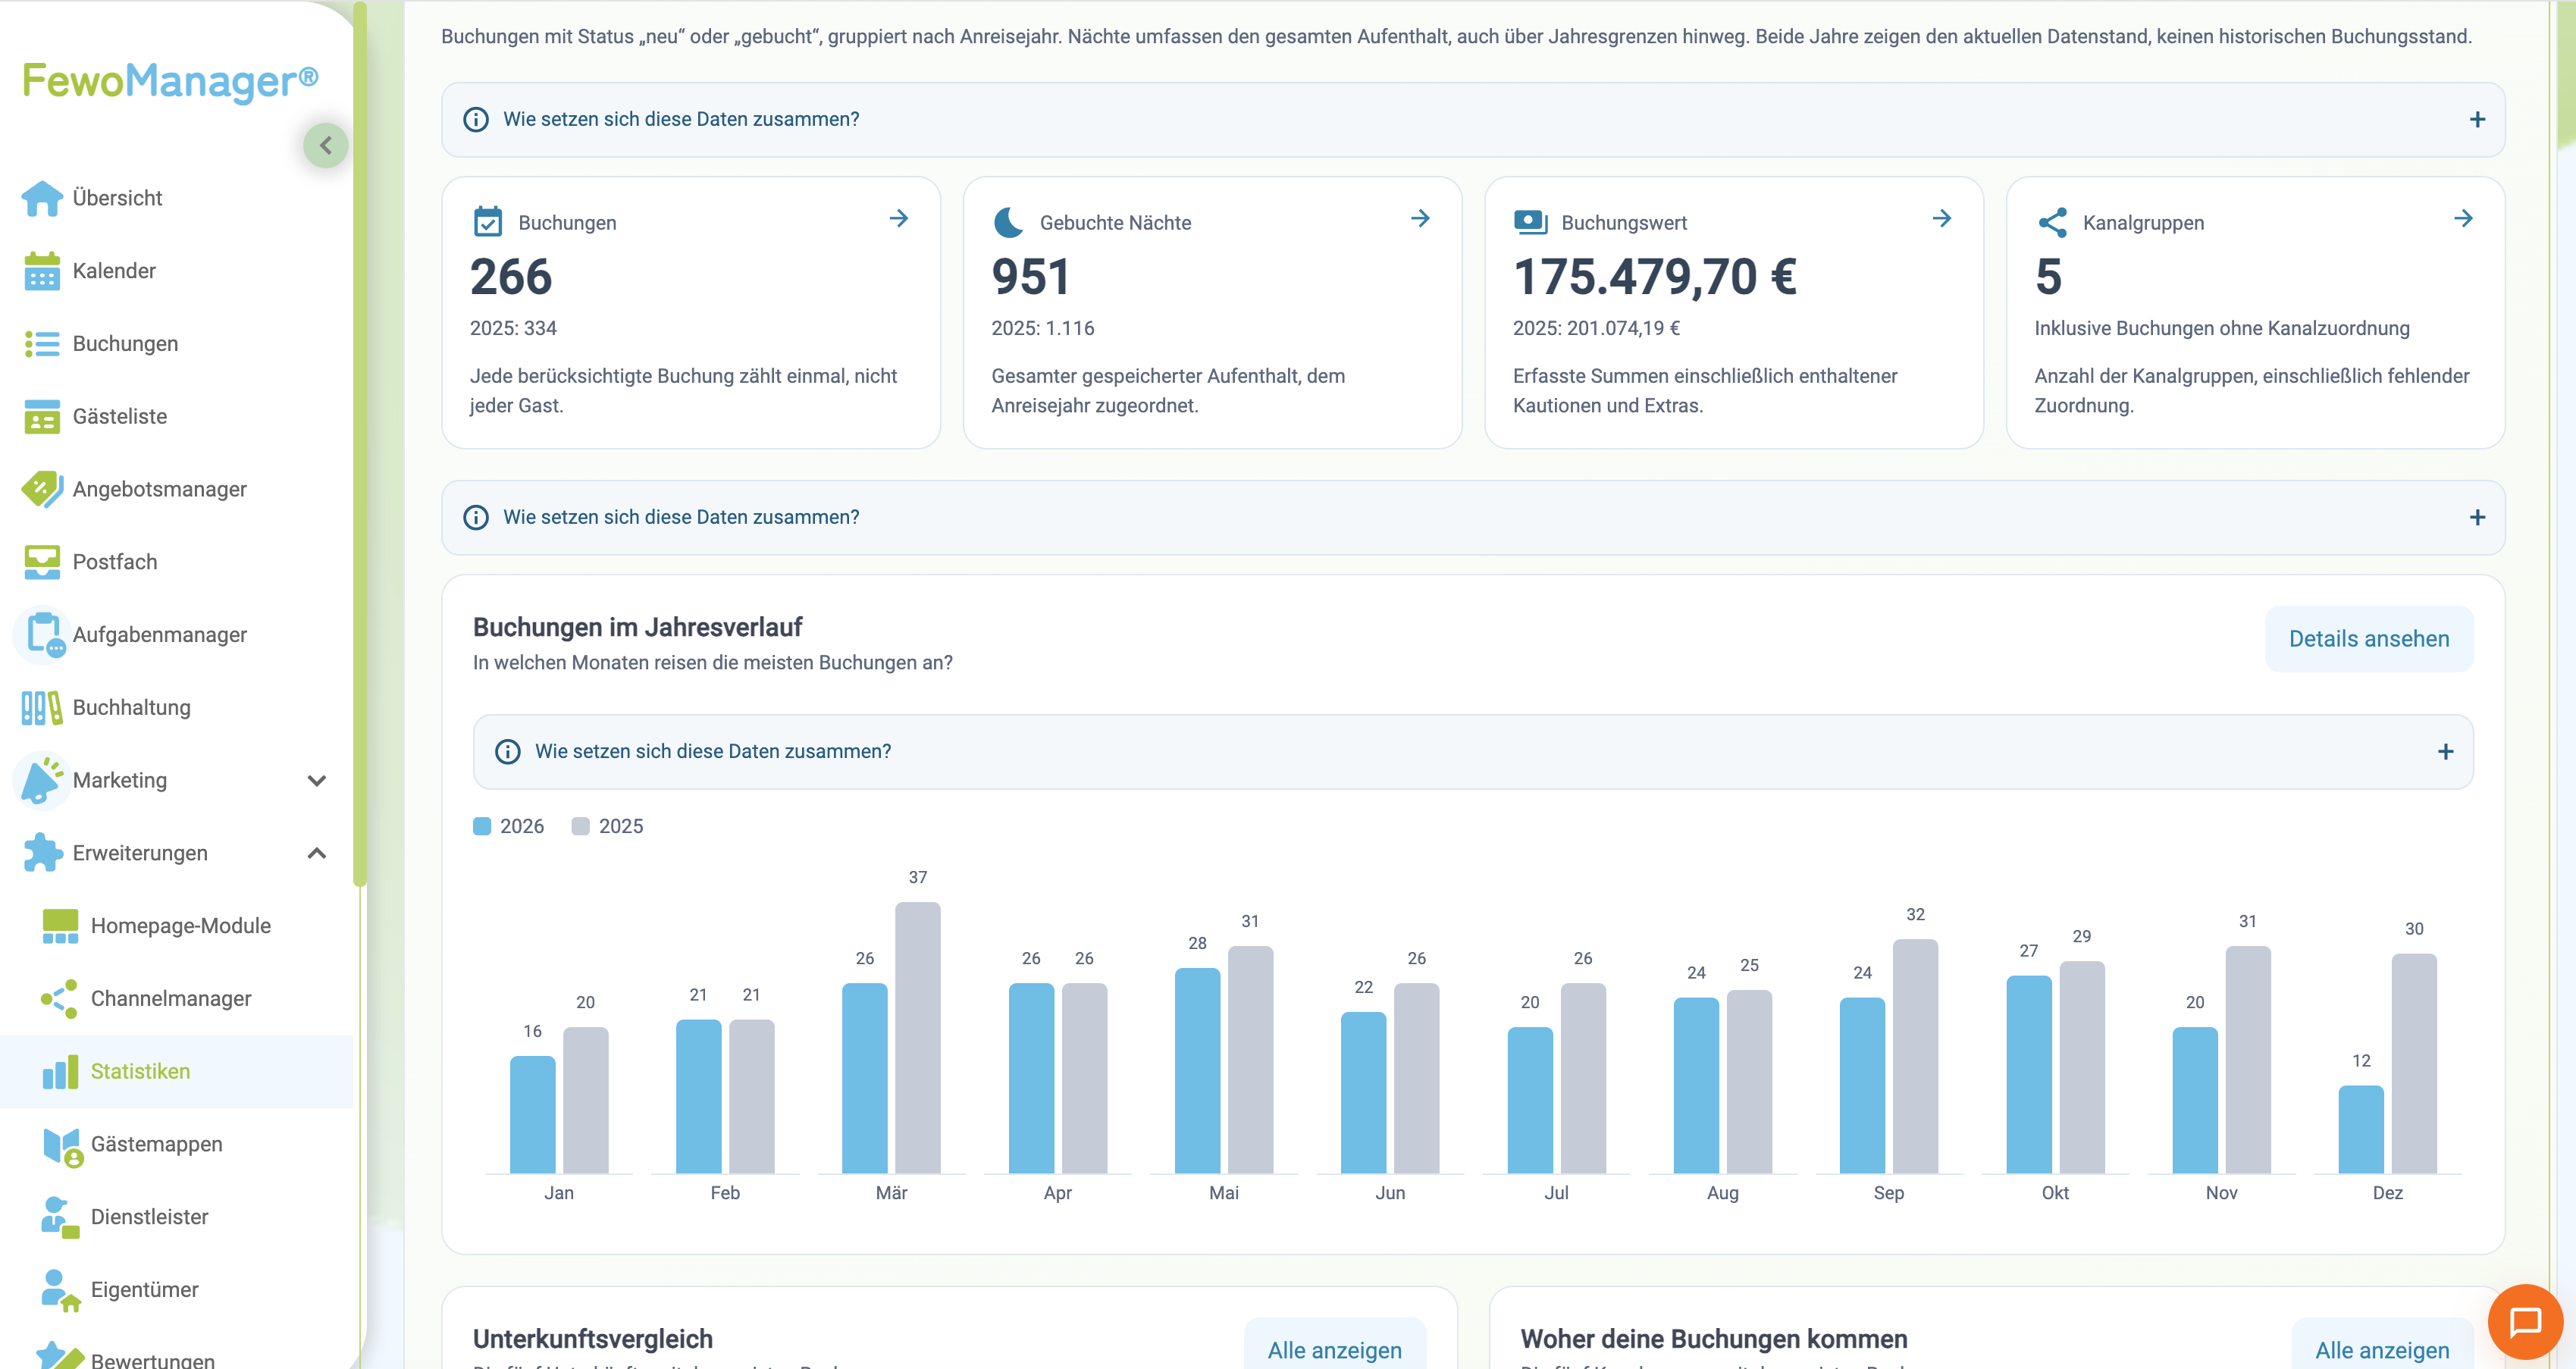Toggle the 2026 legend series
2576x1369 pixels.
(509, 827)
